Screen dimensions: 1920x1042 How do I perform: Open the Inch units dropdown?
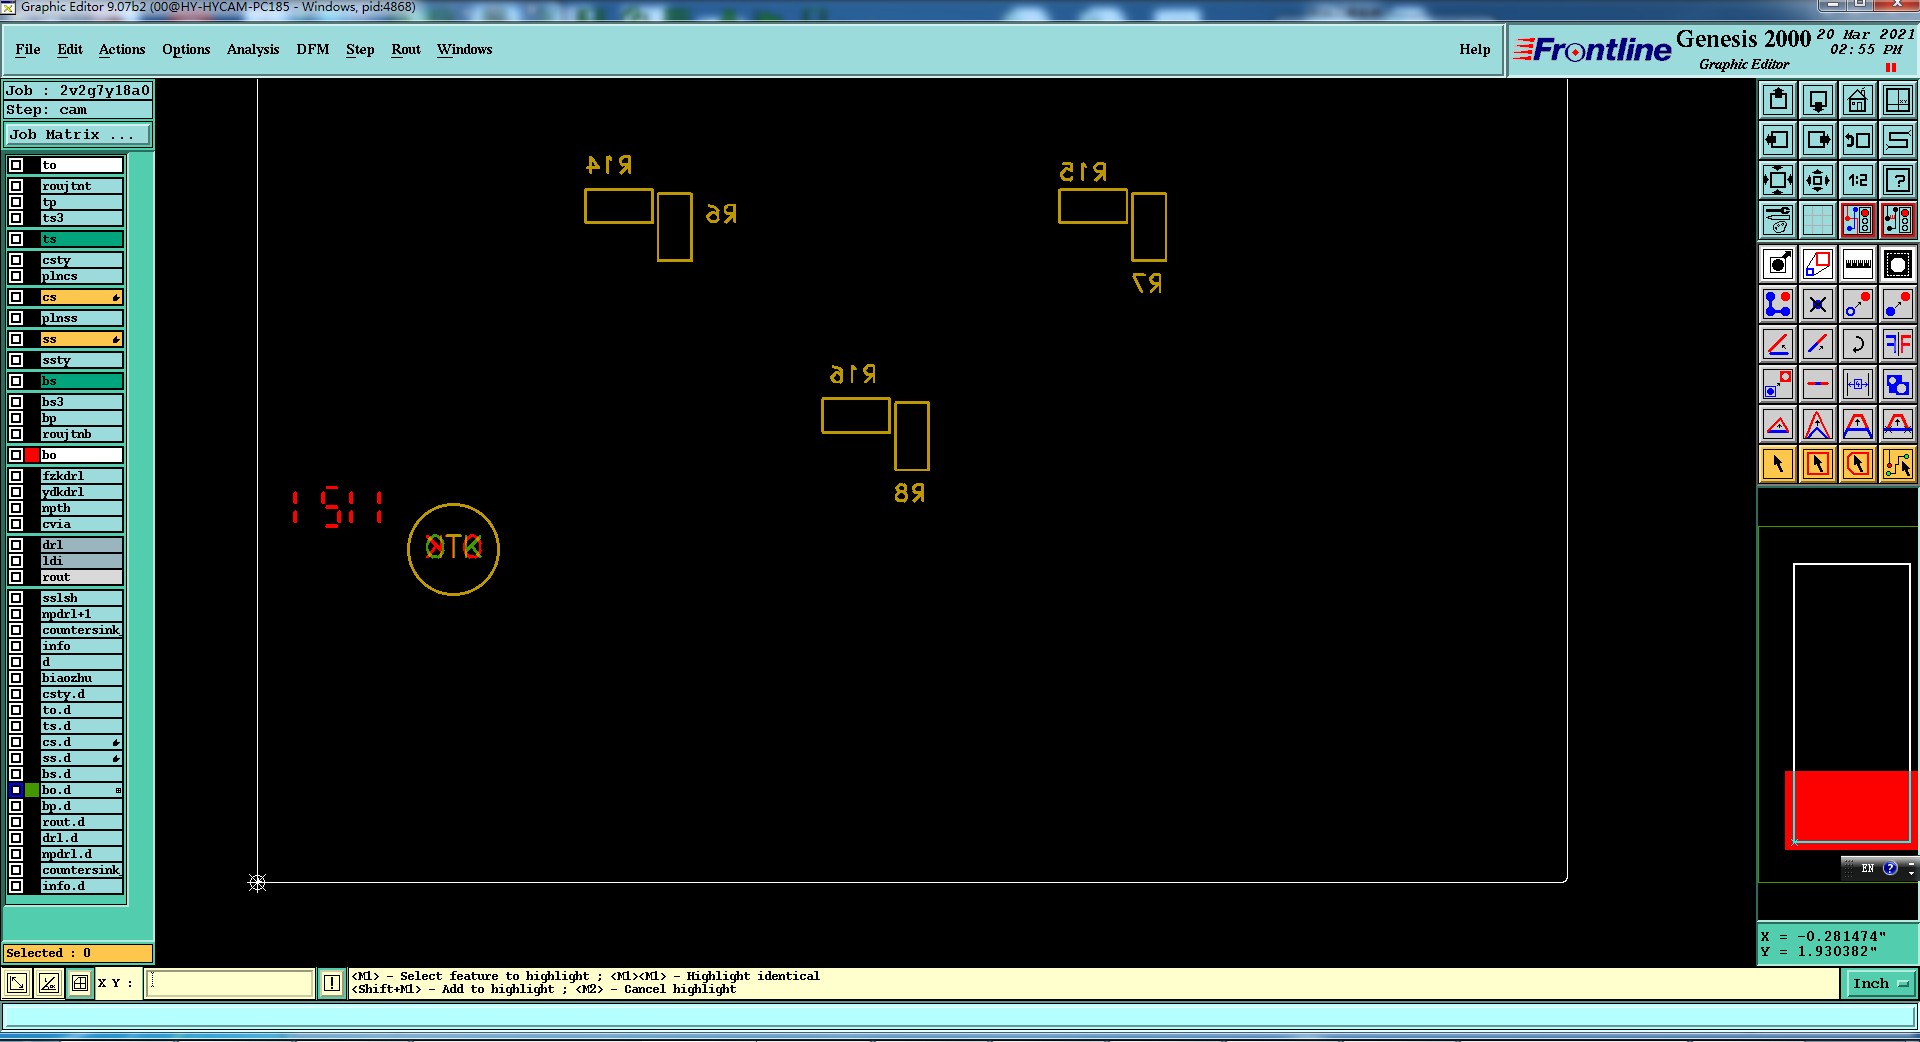click(1879, 984)
